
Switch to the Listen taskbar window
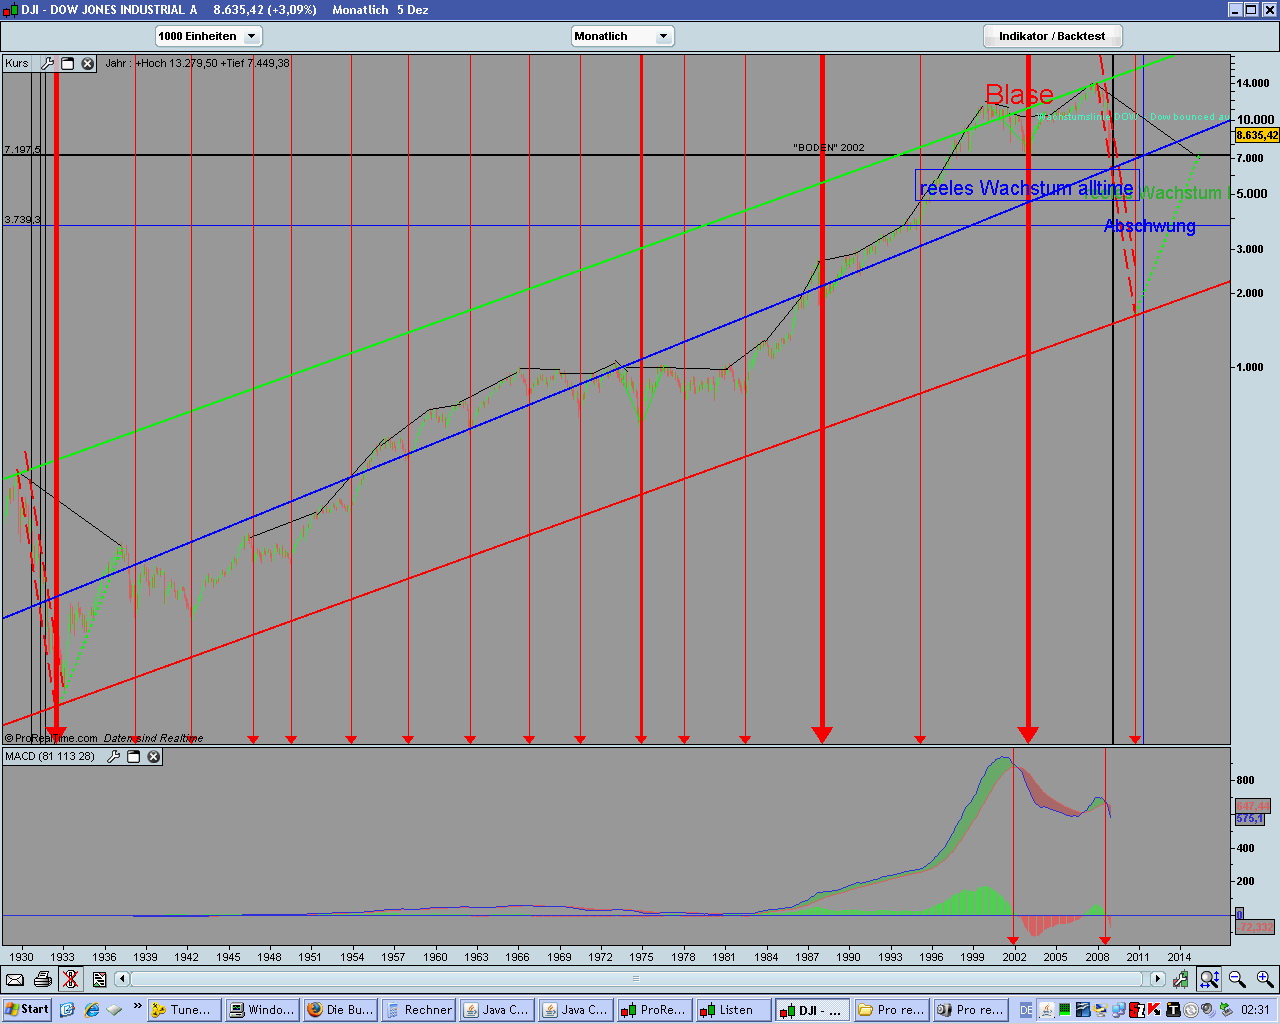coord(733,1010)
